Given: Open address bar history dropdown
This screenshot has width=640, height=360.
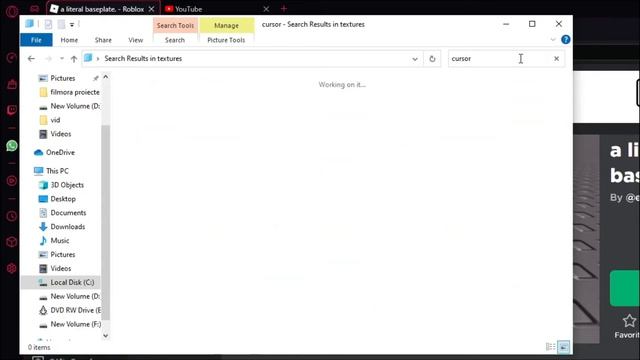Looking at the screenshot, I should tap(415, 59).
